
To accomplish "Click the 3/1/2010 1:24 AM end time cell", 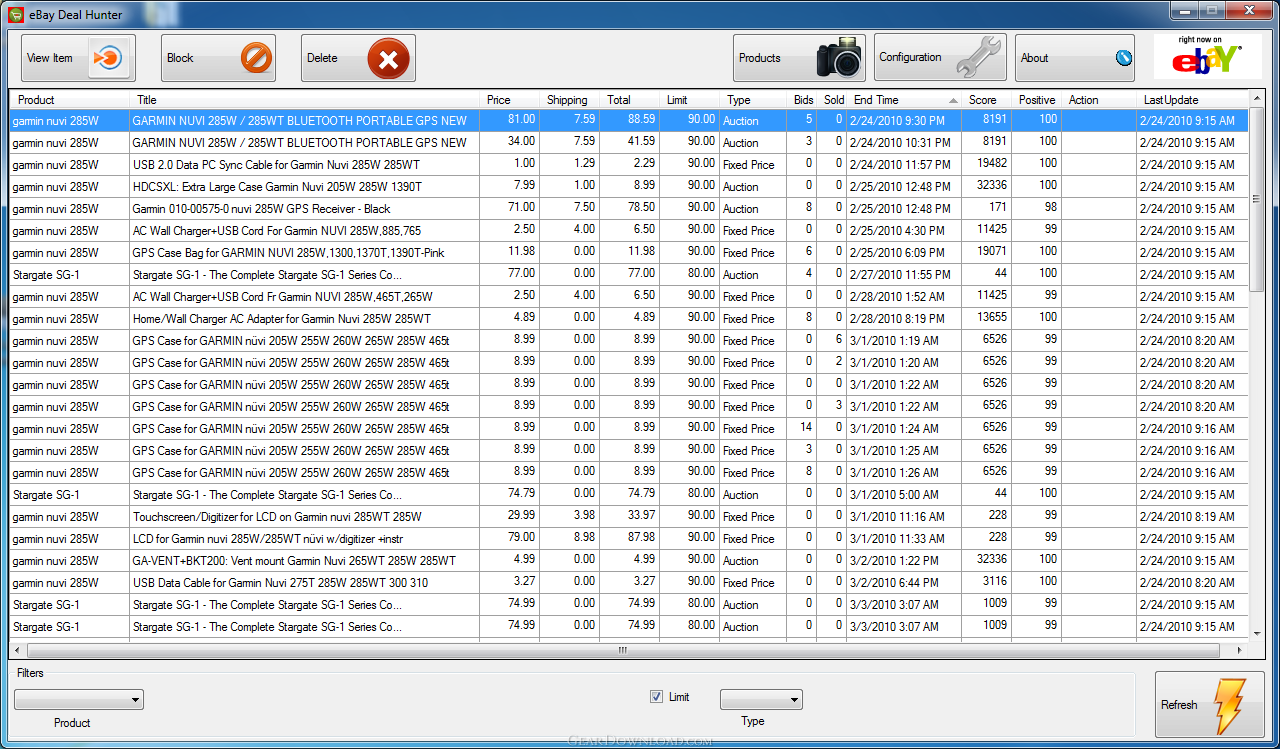I will [904, 428].
